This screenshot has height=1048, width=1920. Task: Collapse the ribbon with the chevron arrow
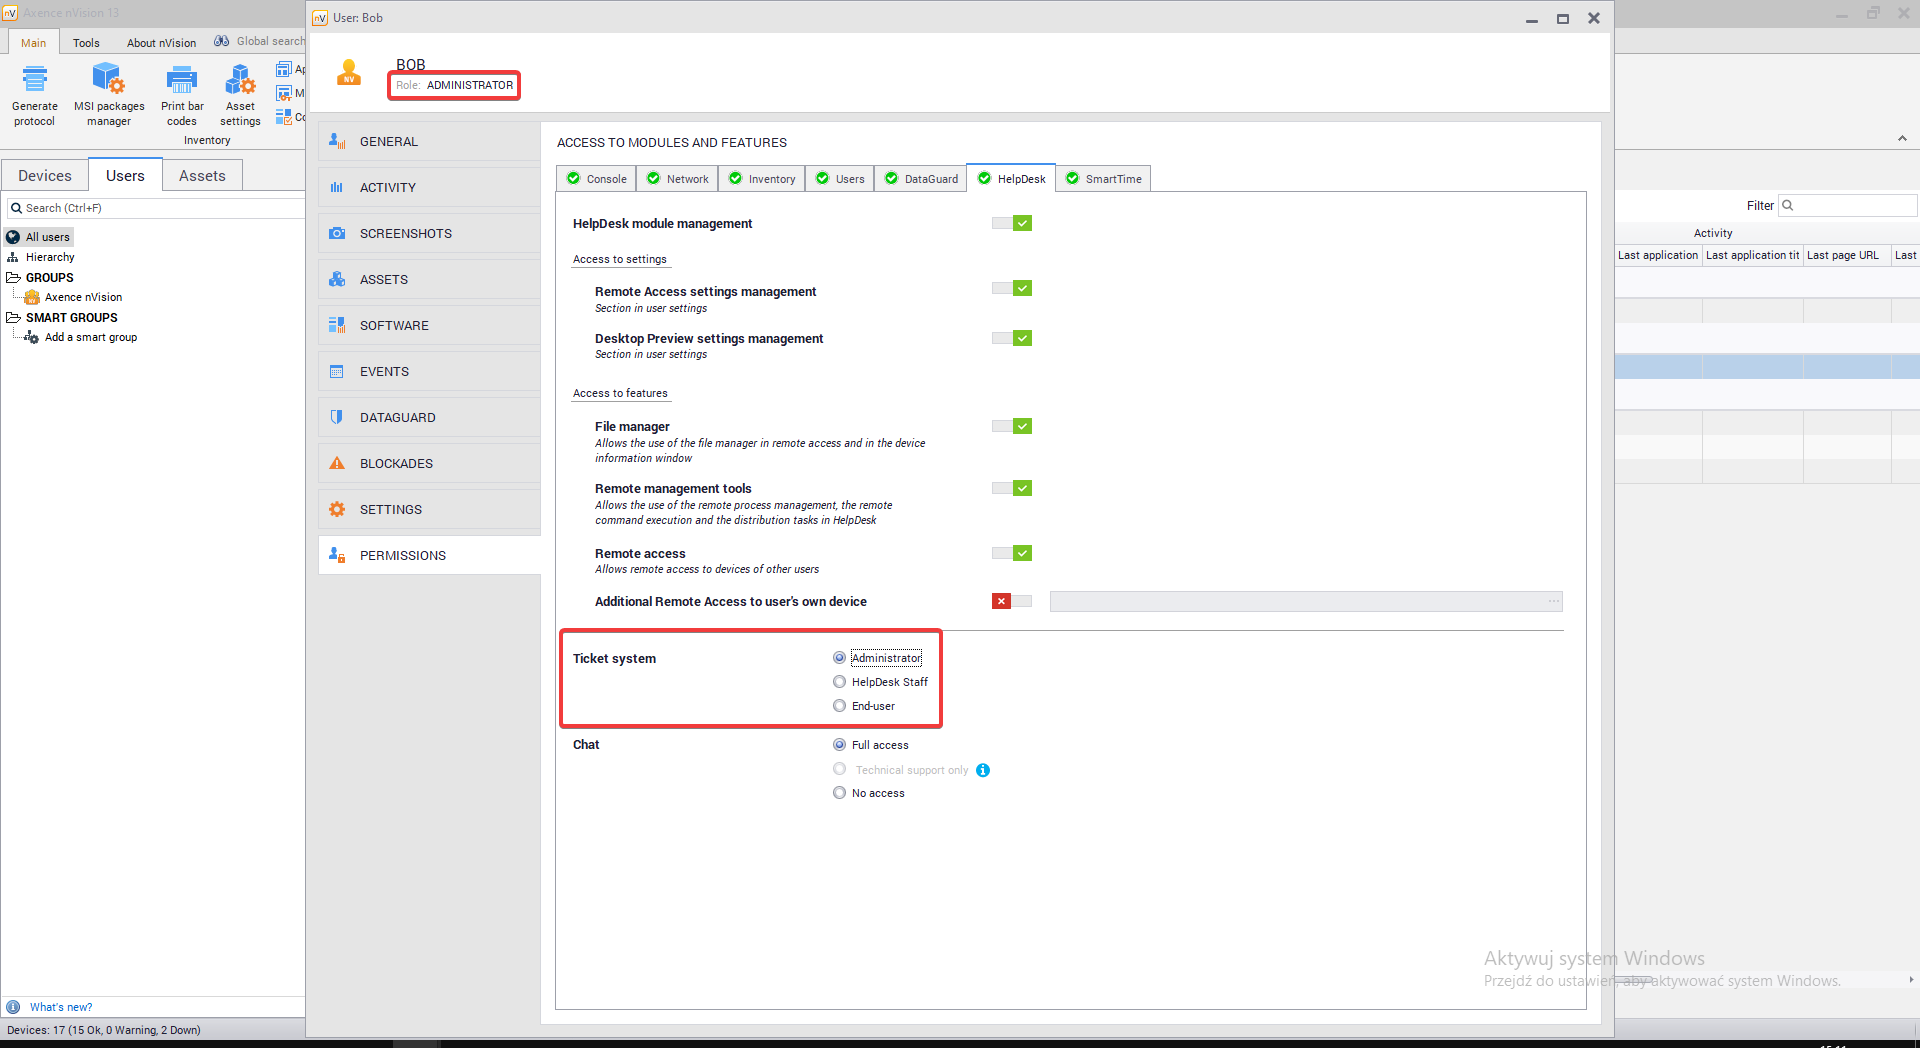(1902, 139)
